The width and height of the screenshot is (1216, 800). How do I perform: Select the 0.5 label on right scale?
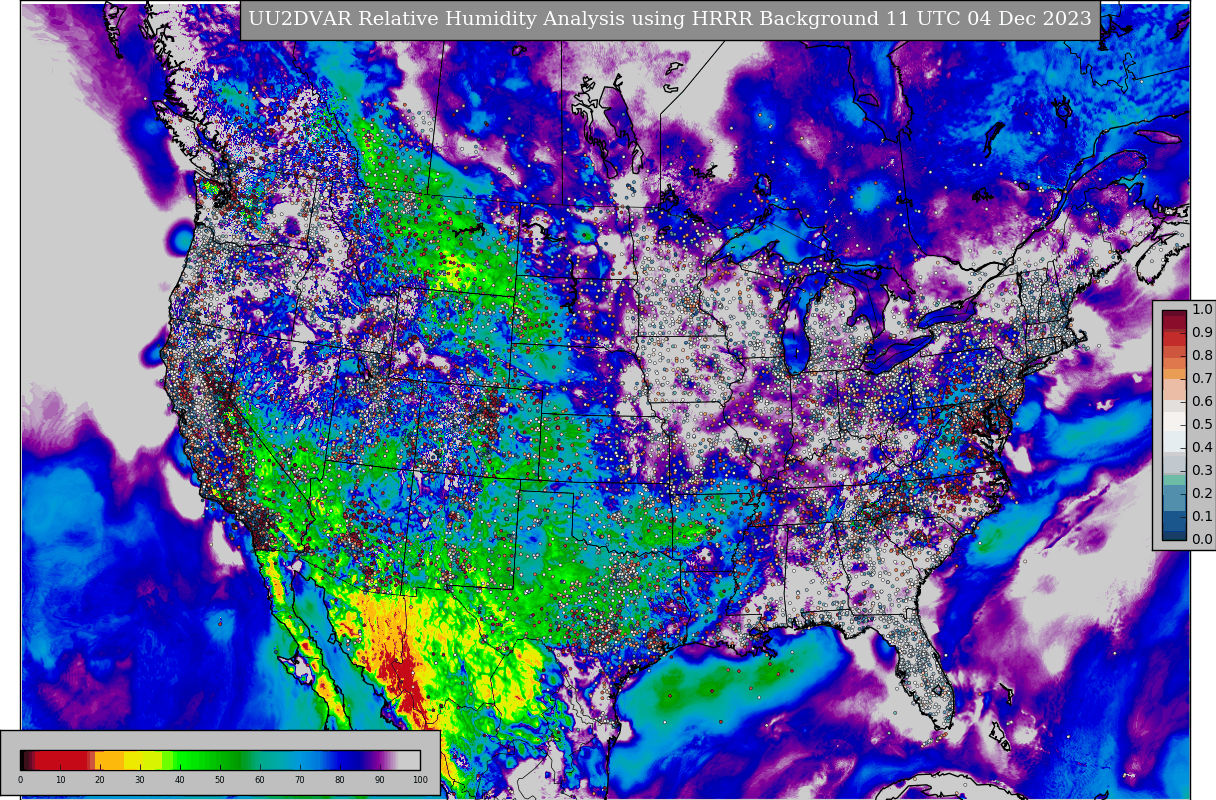[1202, 425]
